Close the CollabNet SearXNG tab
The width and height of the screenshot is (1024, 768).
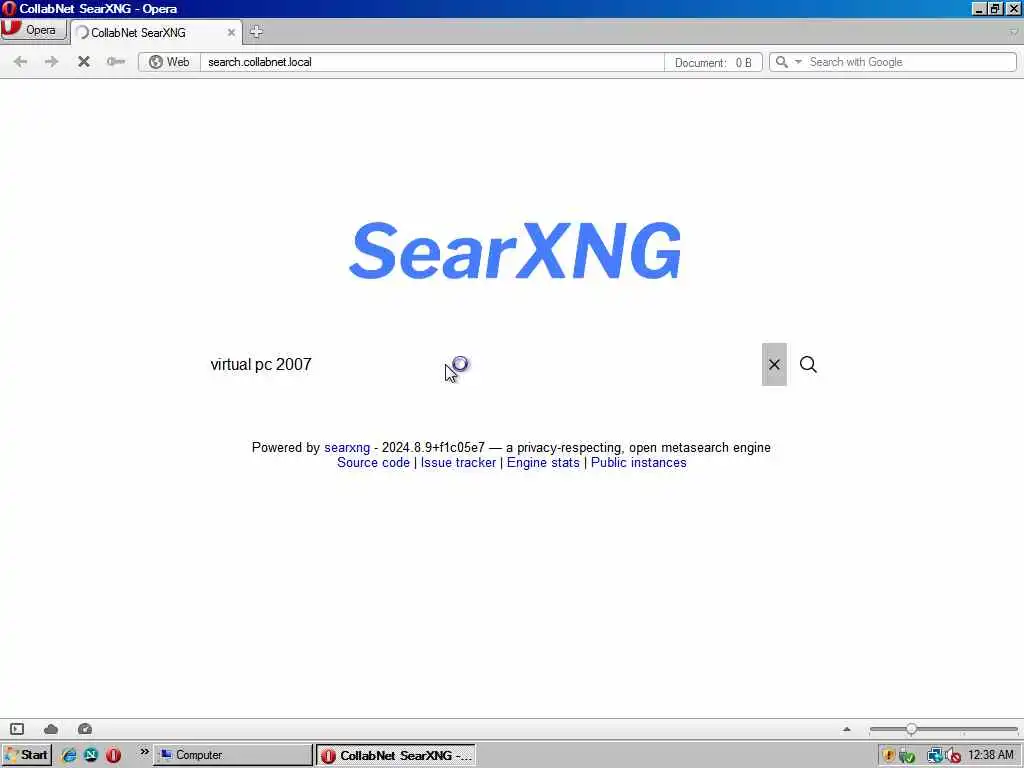tap(231, 32)
